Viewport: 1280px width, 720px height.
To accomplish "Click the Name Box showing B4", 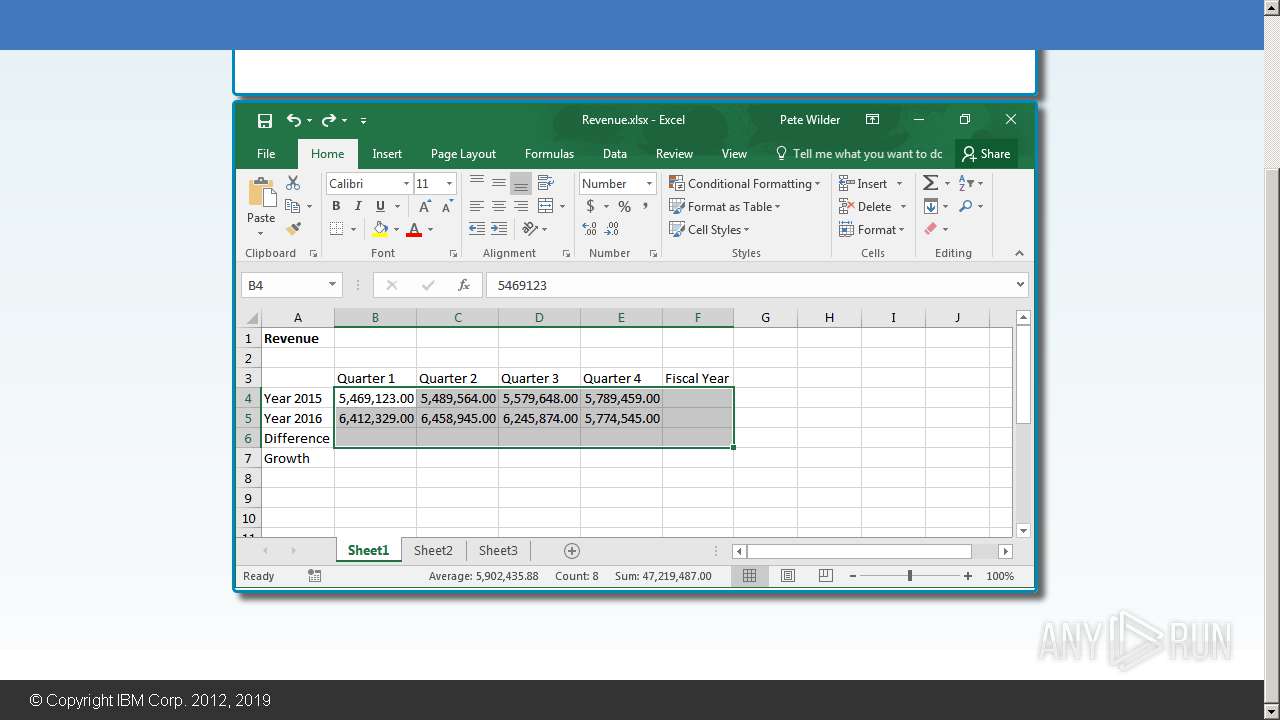I will [x=291, y=285].
